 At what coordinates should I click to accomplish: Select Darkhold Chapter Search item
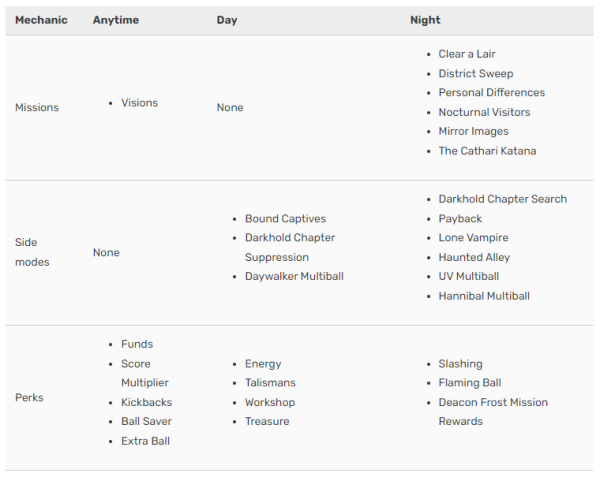point(502,199)
